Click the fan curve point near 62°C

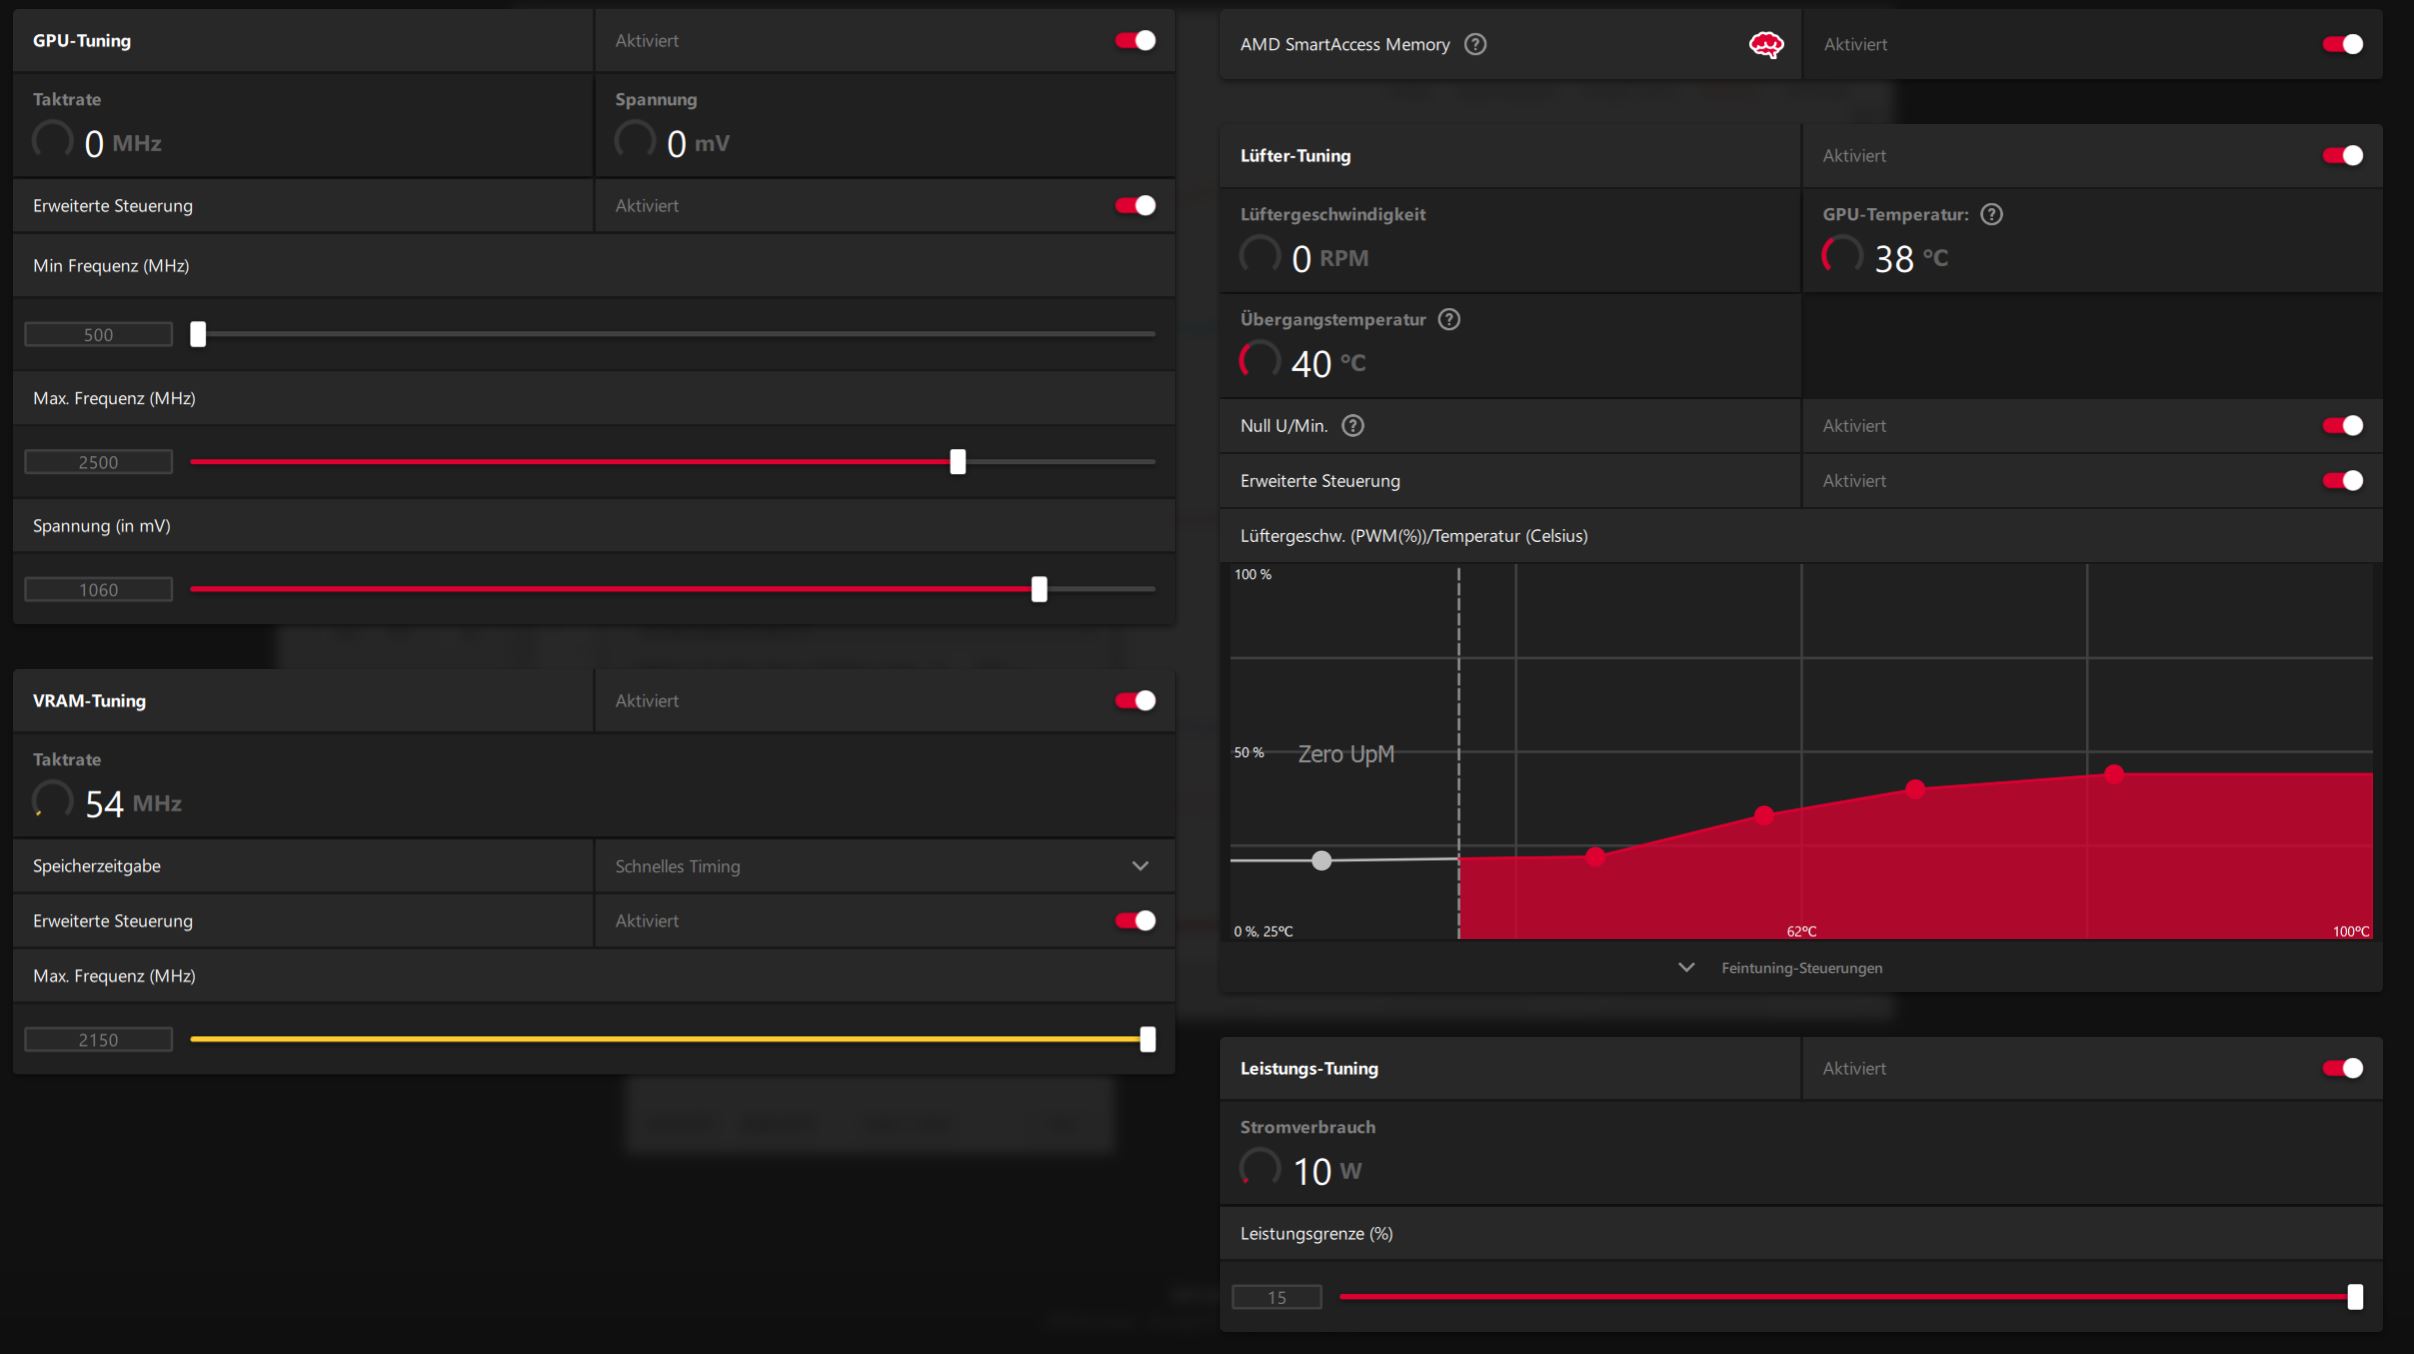click(x=1765, y=815)
